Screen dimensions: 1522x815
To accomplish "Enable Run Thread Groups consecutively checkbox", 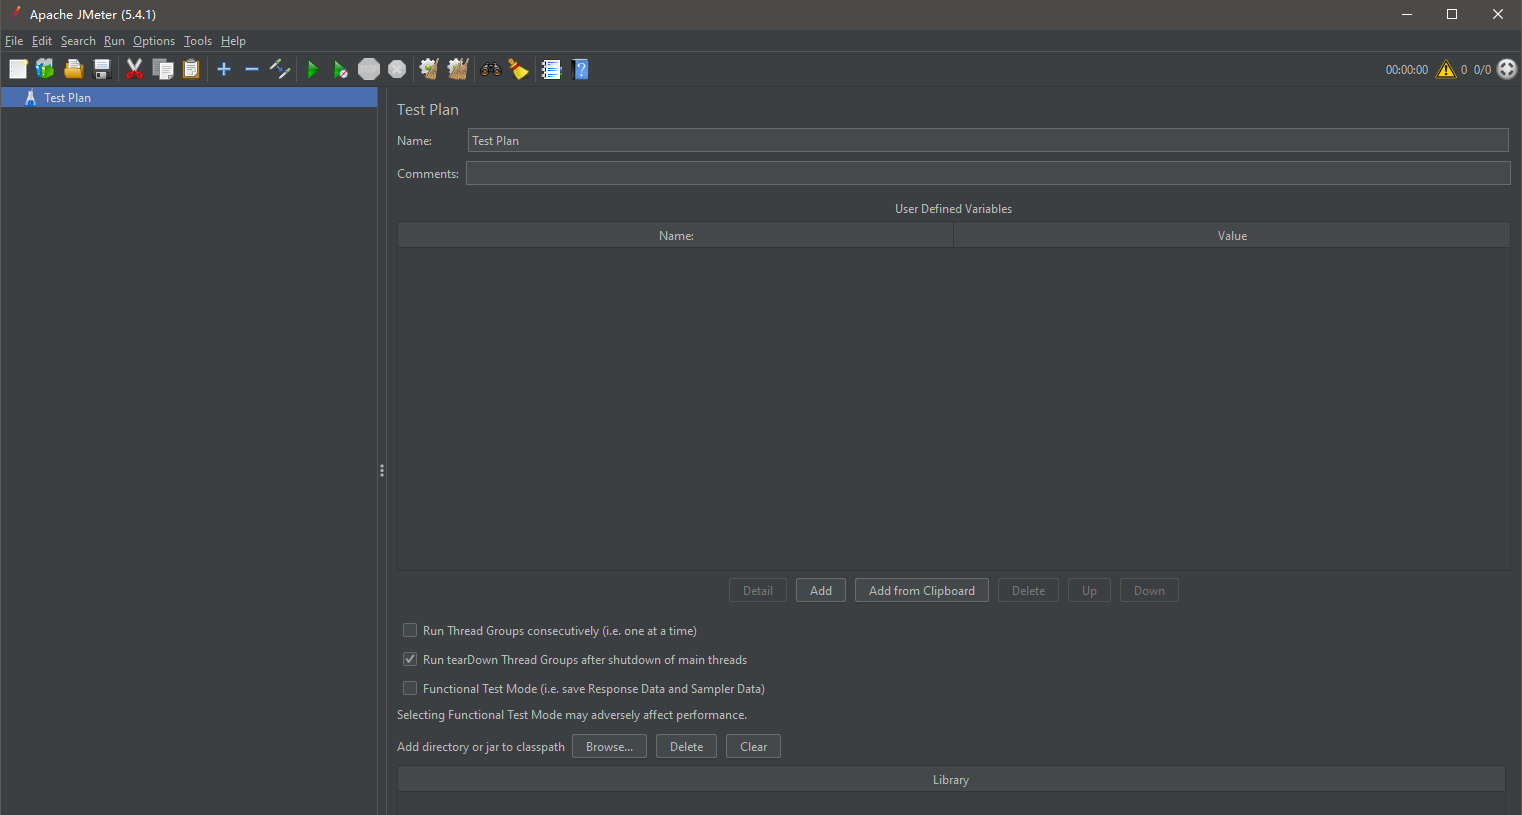I will pos(410,631).
